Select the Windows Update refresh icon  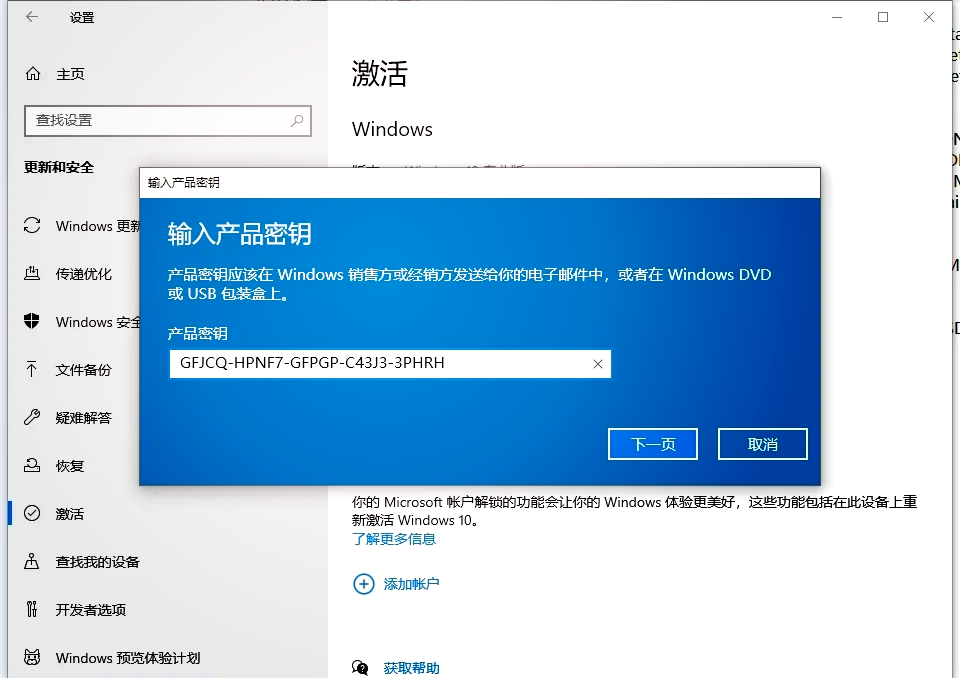32,226
